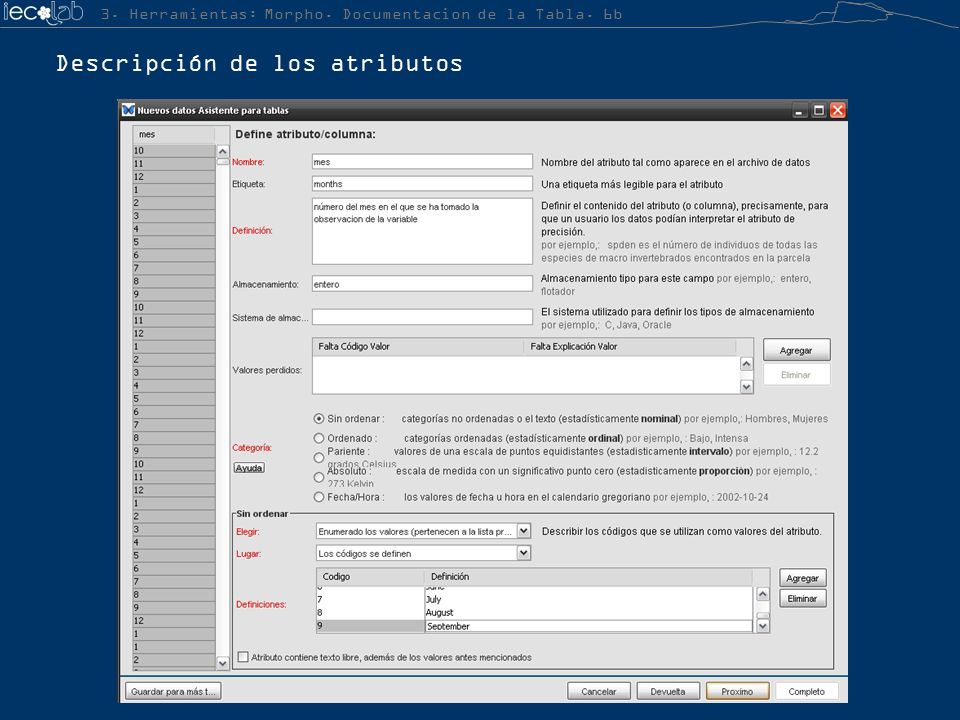Select the Absoluto radio button

(318, 477)
